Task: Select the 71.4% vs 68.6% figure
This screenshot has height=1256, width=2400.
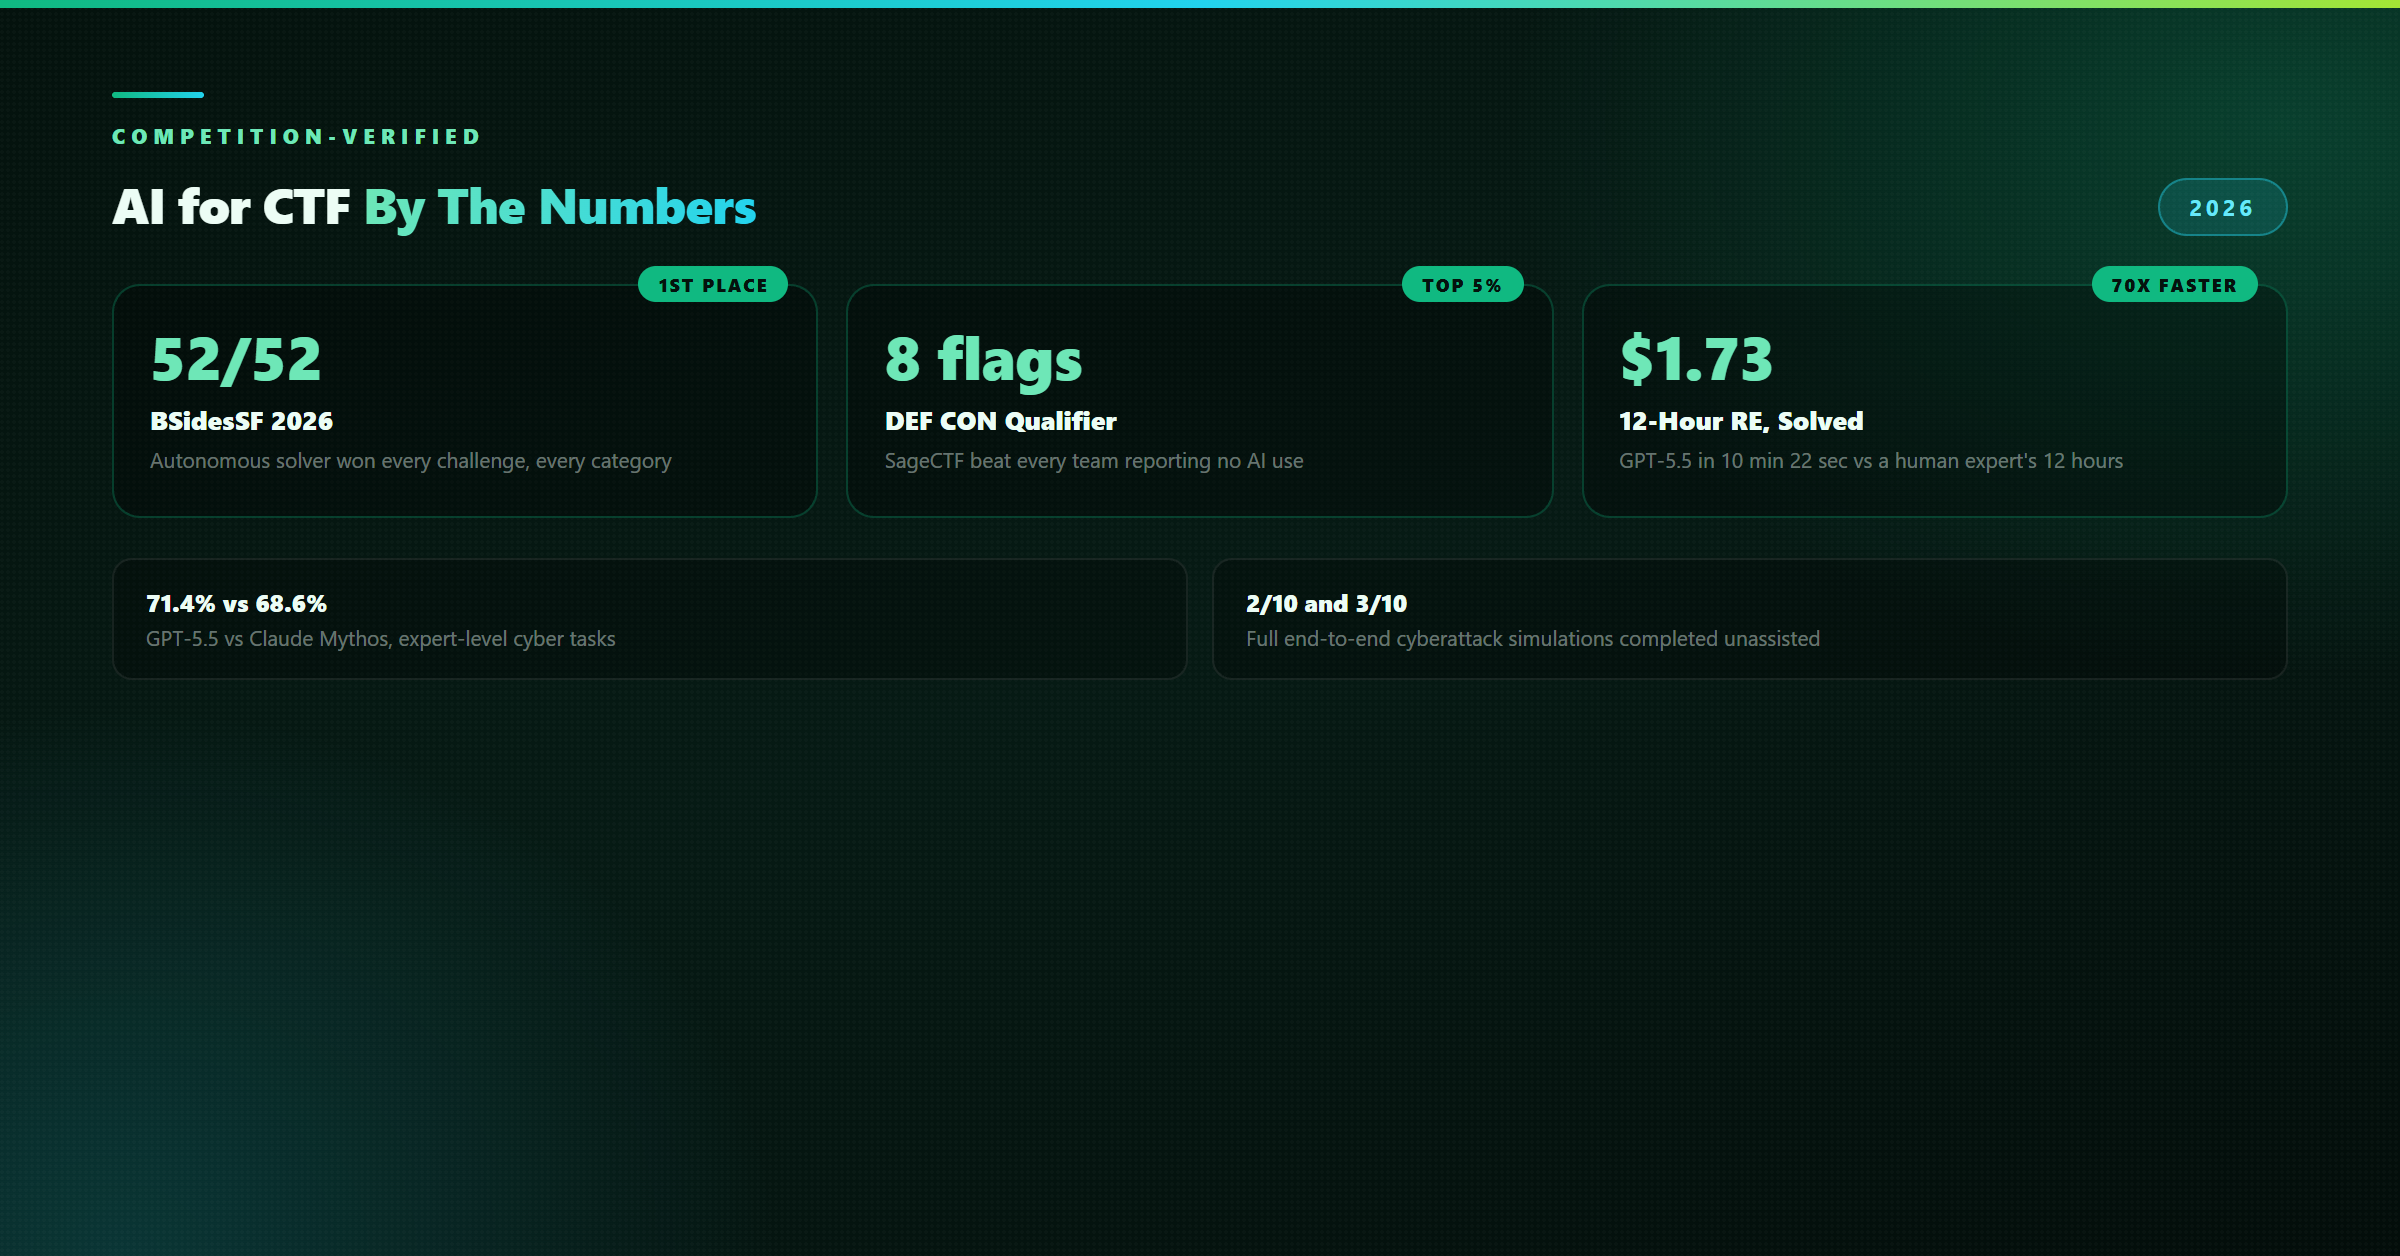Action: click(237, 604)
